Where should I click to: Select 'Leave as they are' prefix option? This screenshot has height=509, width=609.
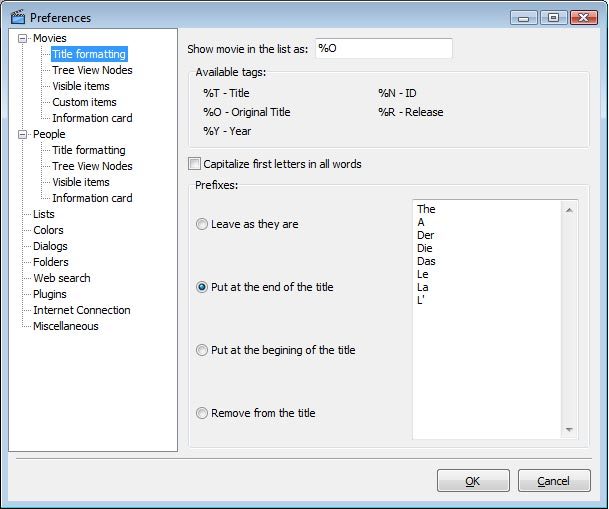202,224
